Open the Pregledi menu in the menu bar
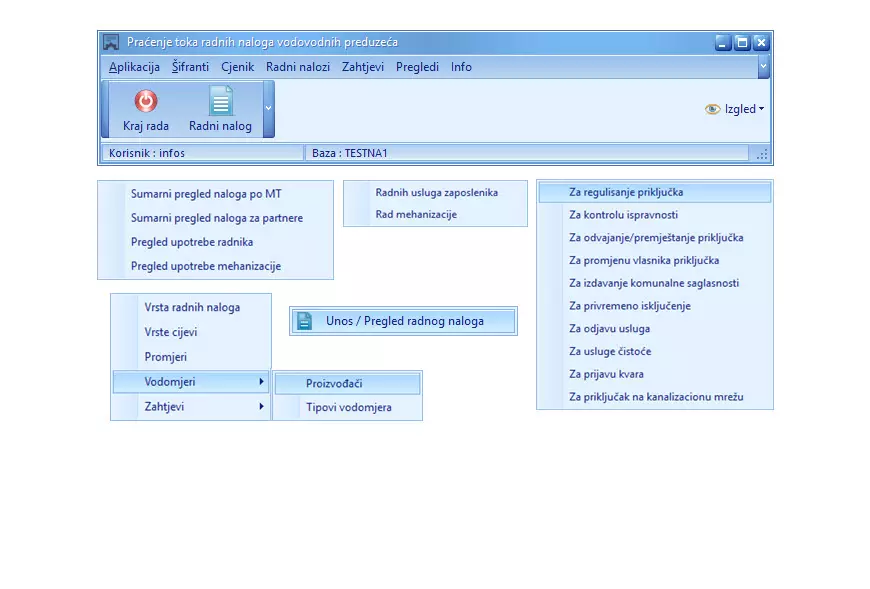870x589 pixels. point(417,67)
